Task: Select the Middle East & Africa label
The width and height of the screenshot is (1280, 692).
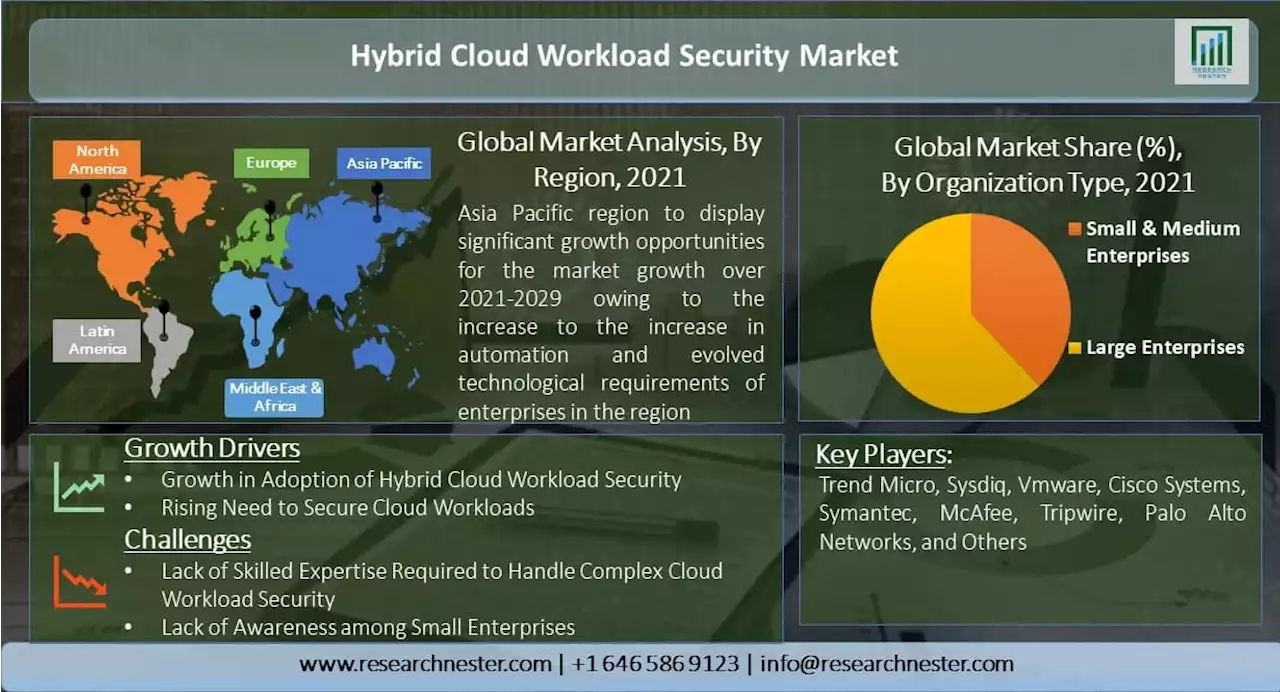Action: [274, 397]
